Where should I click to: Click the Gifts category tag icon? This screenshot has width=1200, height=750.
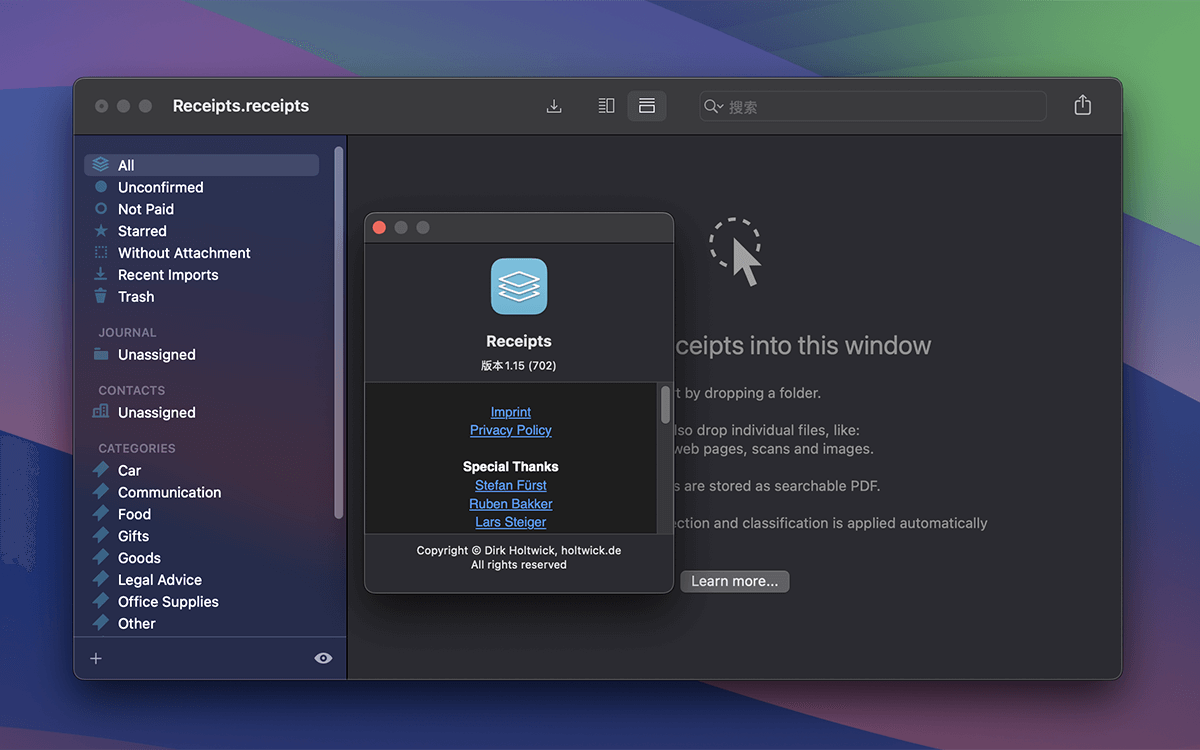pos(101,536)
